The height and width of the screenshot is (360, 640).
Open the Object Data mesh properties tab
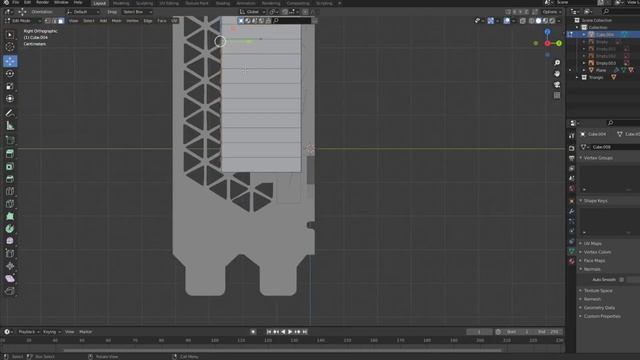click(571, 251)
